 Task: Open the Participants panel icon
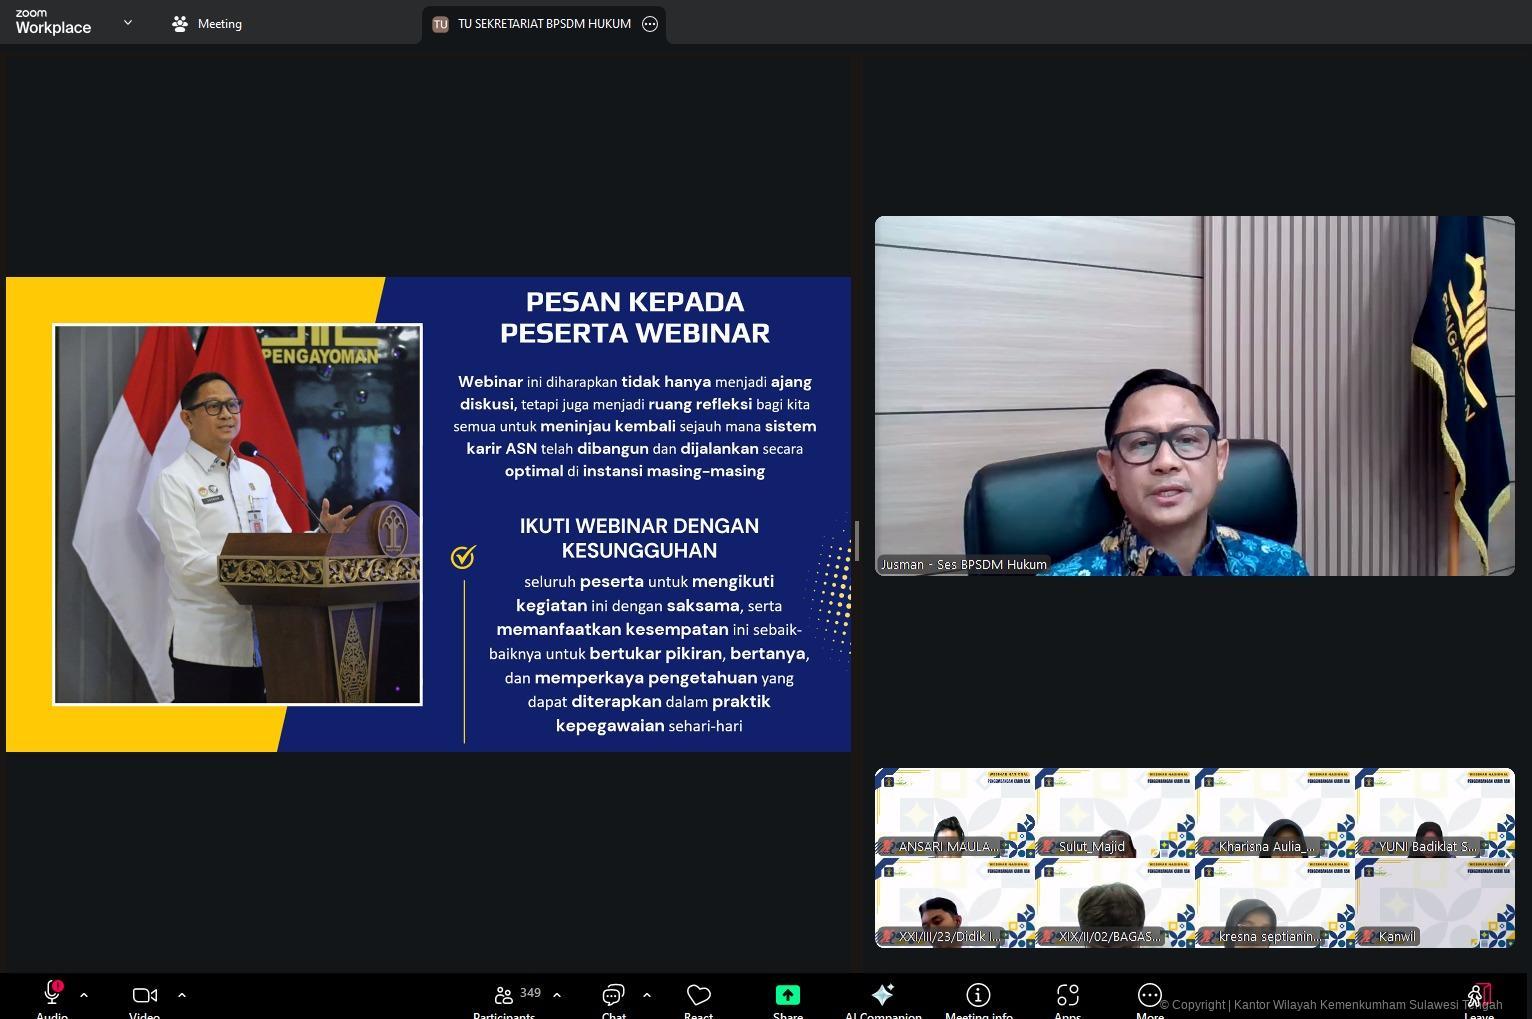point(504,995)
